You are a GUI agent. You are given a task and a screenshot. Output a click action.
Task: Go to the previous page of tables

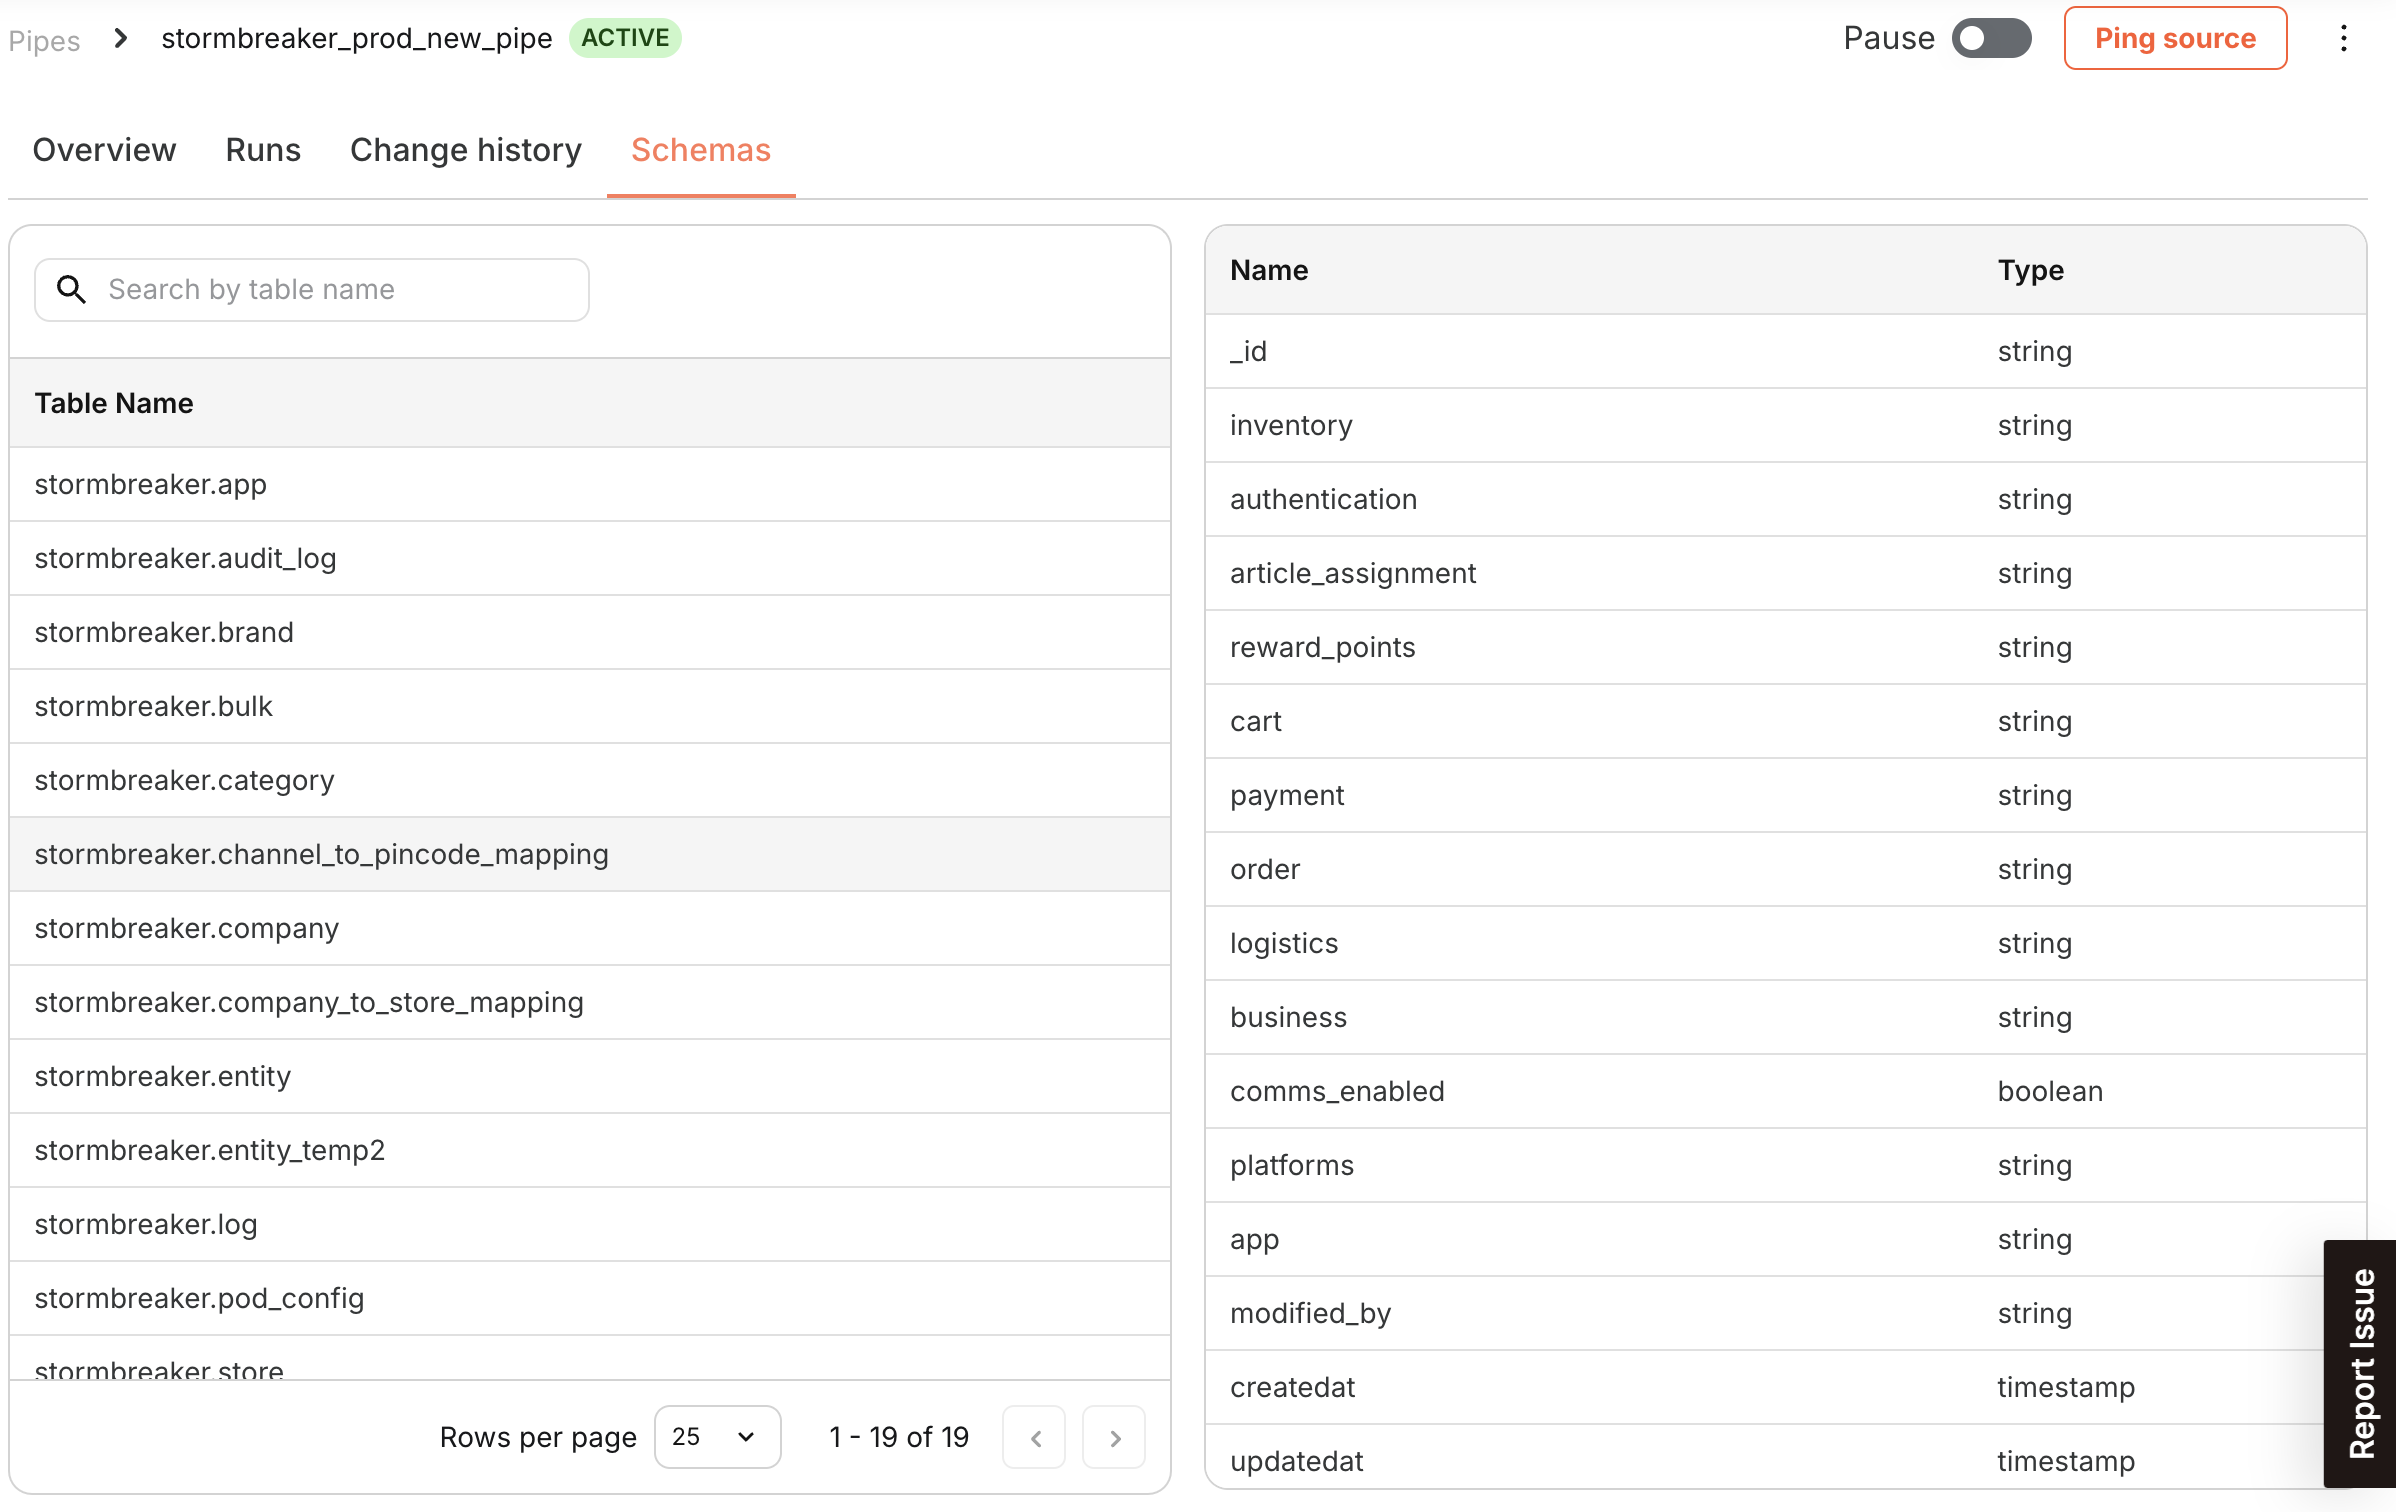pos(1034,1438)
